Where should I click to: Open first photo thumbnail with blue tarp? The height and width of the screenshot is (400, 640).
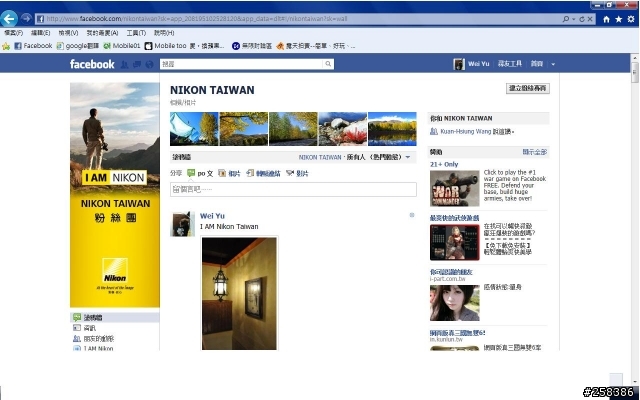(194, 129)
